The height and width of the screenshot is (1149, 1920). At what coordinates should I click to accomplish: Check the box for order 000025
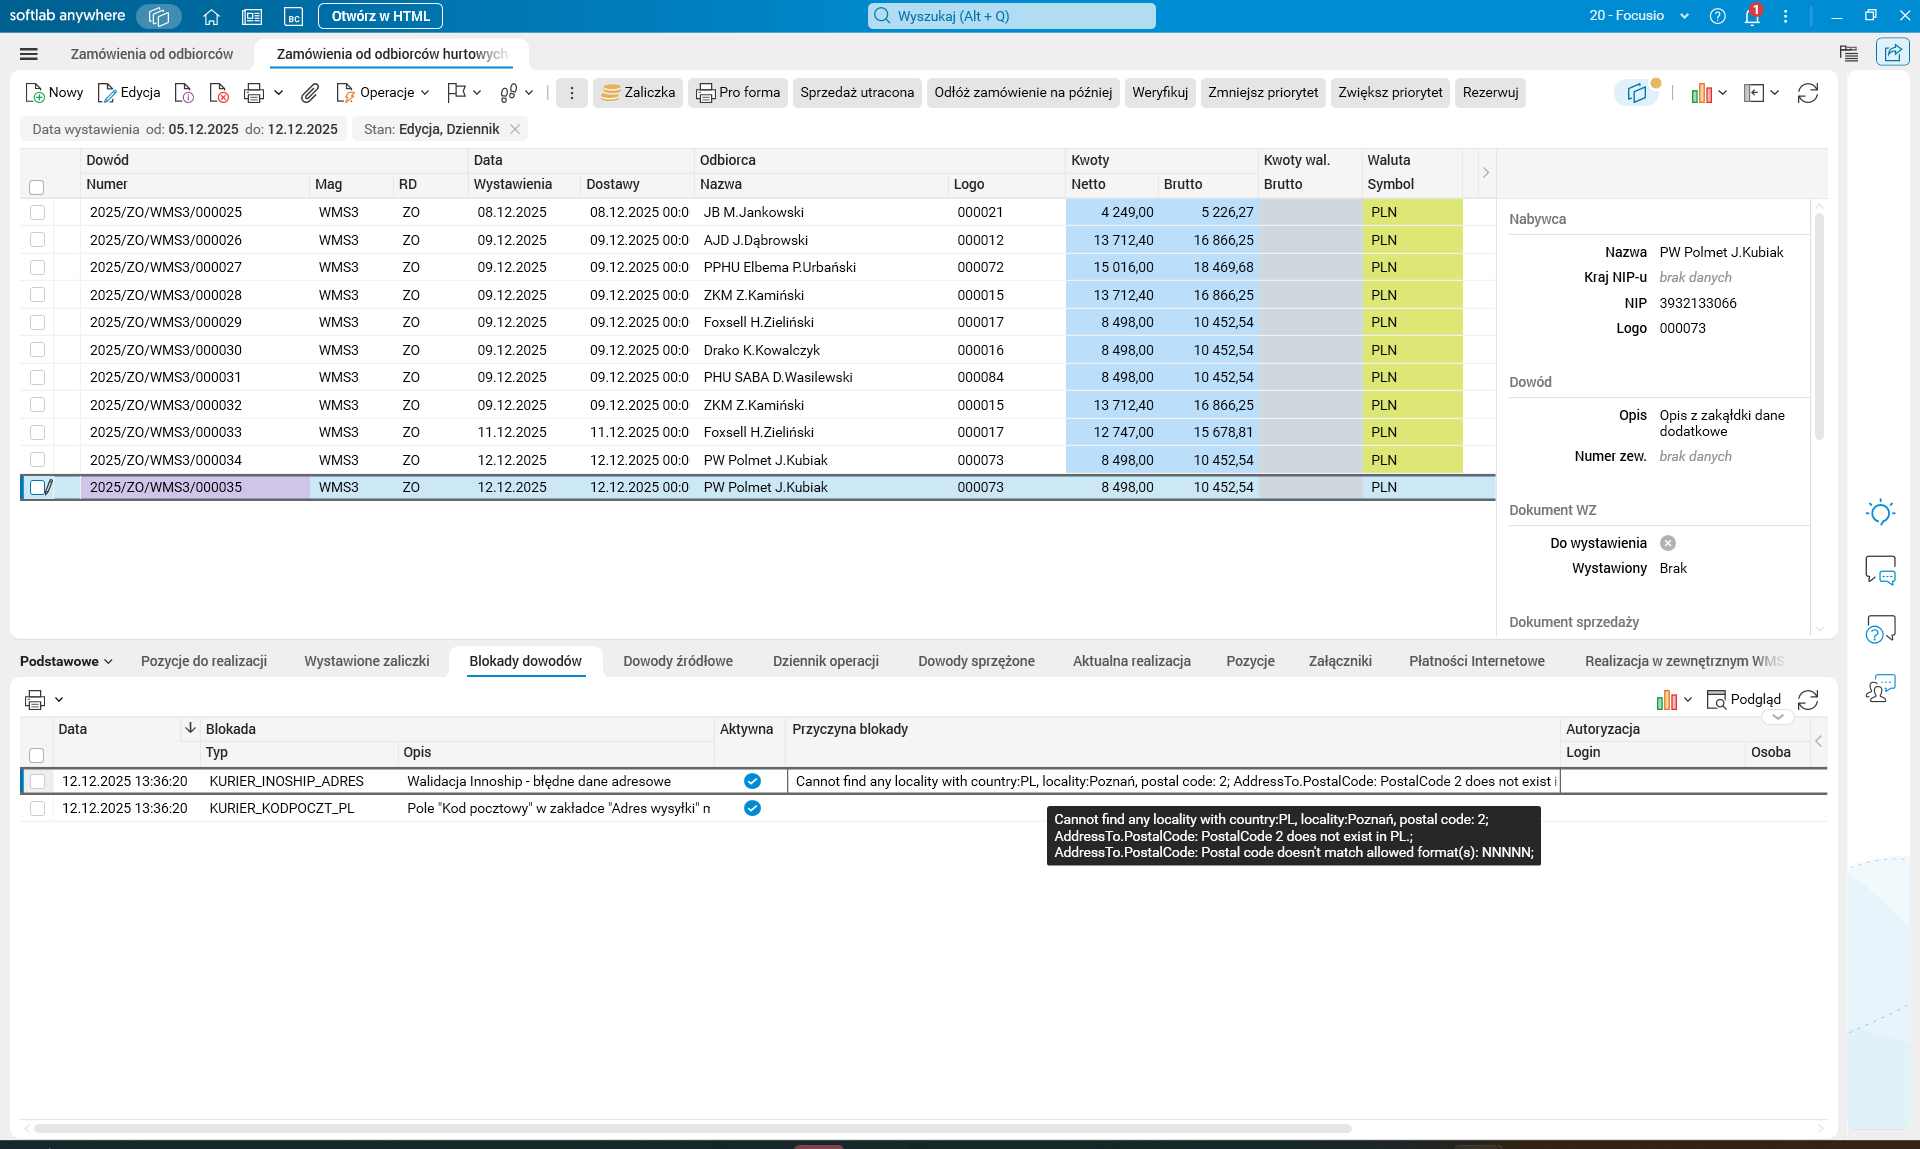tap(37, 212)
